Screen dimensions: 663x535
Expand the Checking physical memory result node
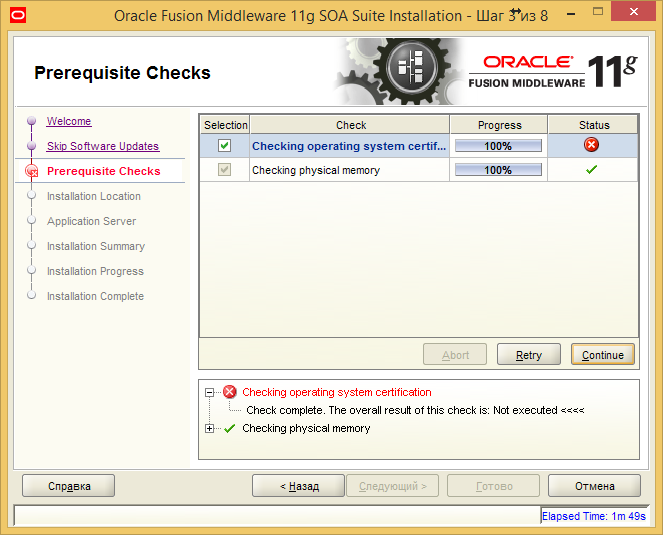pyautogui.click(x=209, y=429)
